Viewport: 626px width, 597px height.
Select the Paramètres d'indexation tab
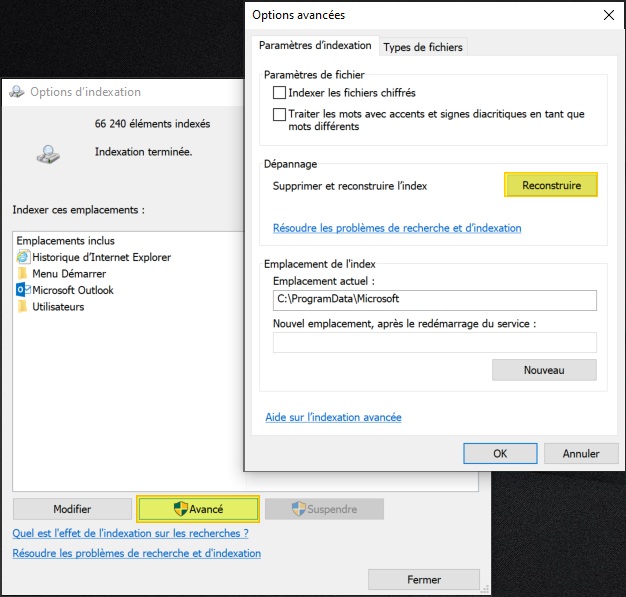[x=315, y=46]
